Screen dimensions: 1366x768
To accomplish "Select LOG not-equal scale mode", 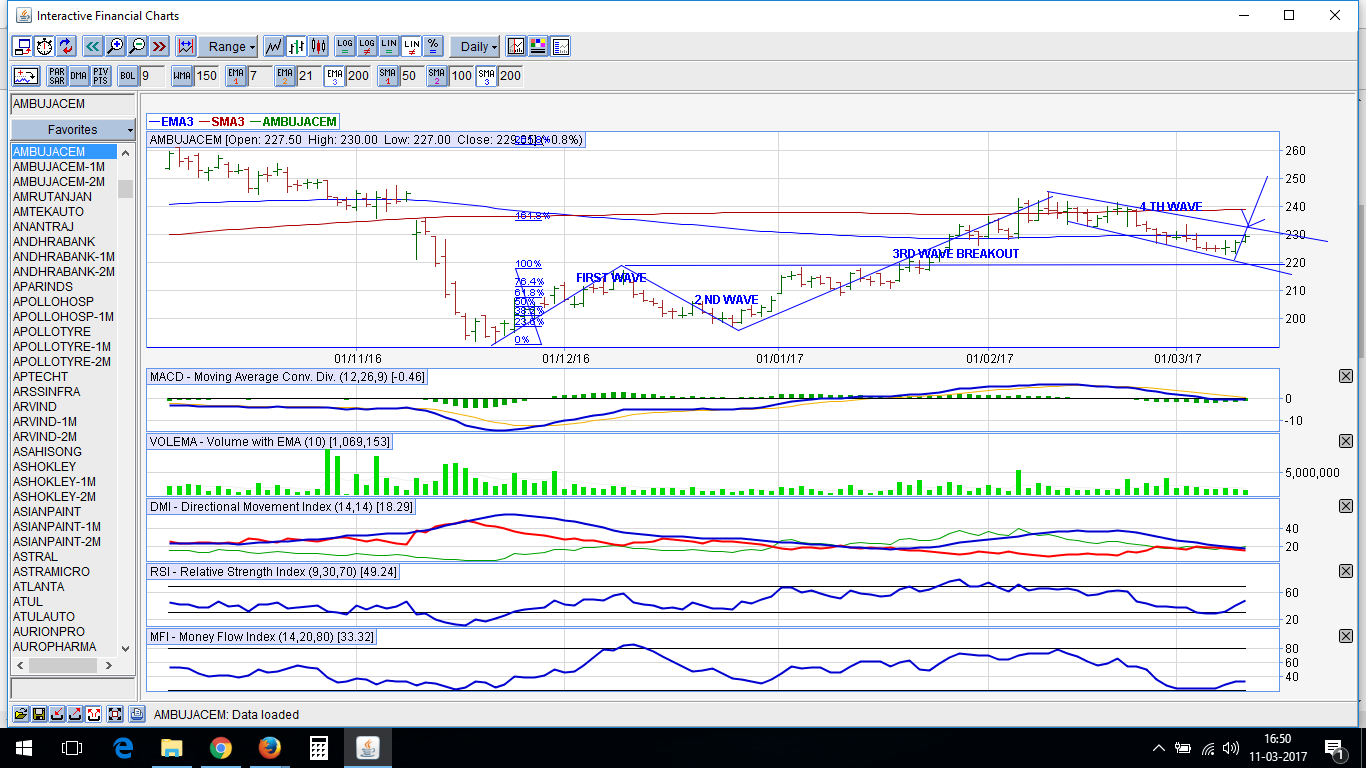I will (367, 46).
